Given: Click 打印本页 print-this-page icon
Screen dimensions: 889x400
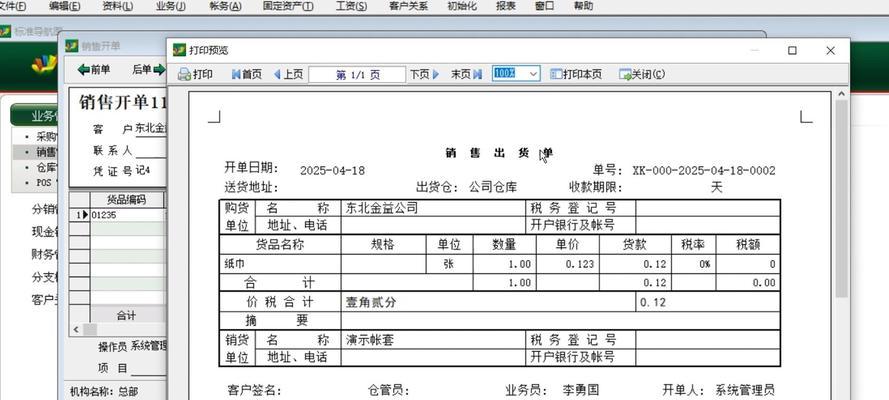Looking at the screenshot, I should click(556, 74).
